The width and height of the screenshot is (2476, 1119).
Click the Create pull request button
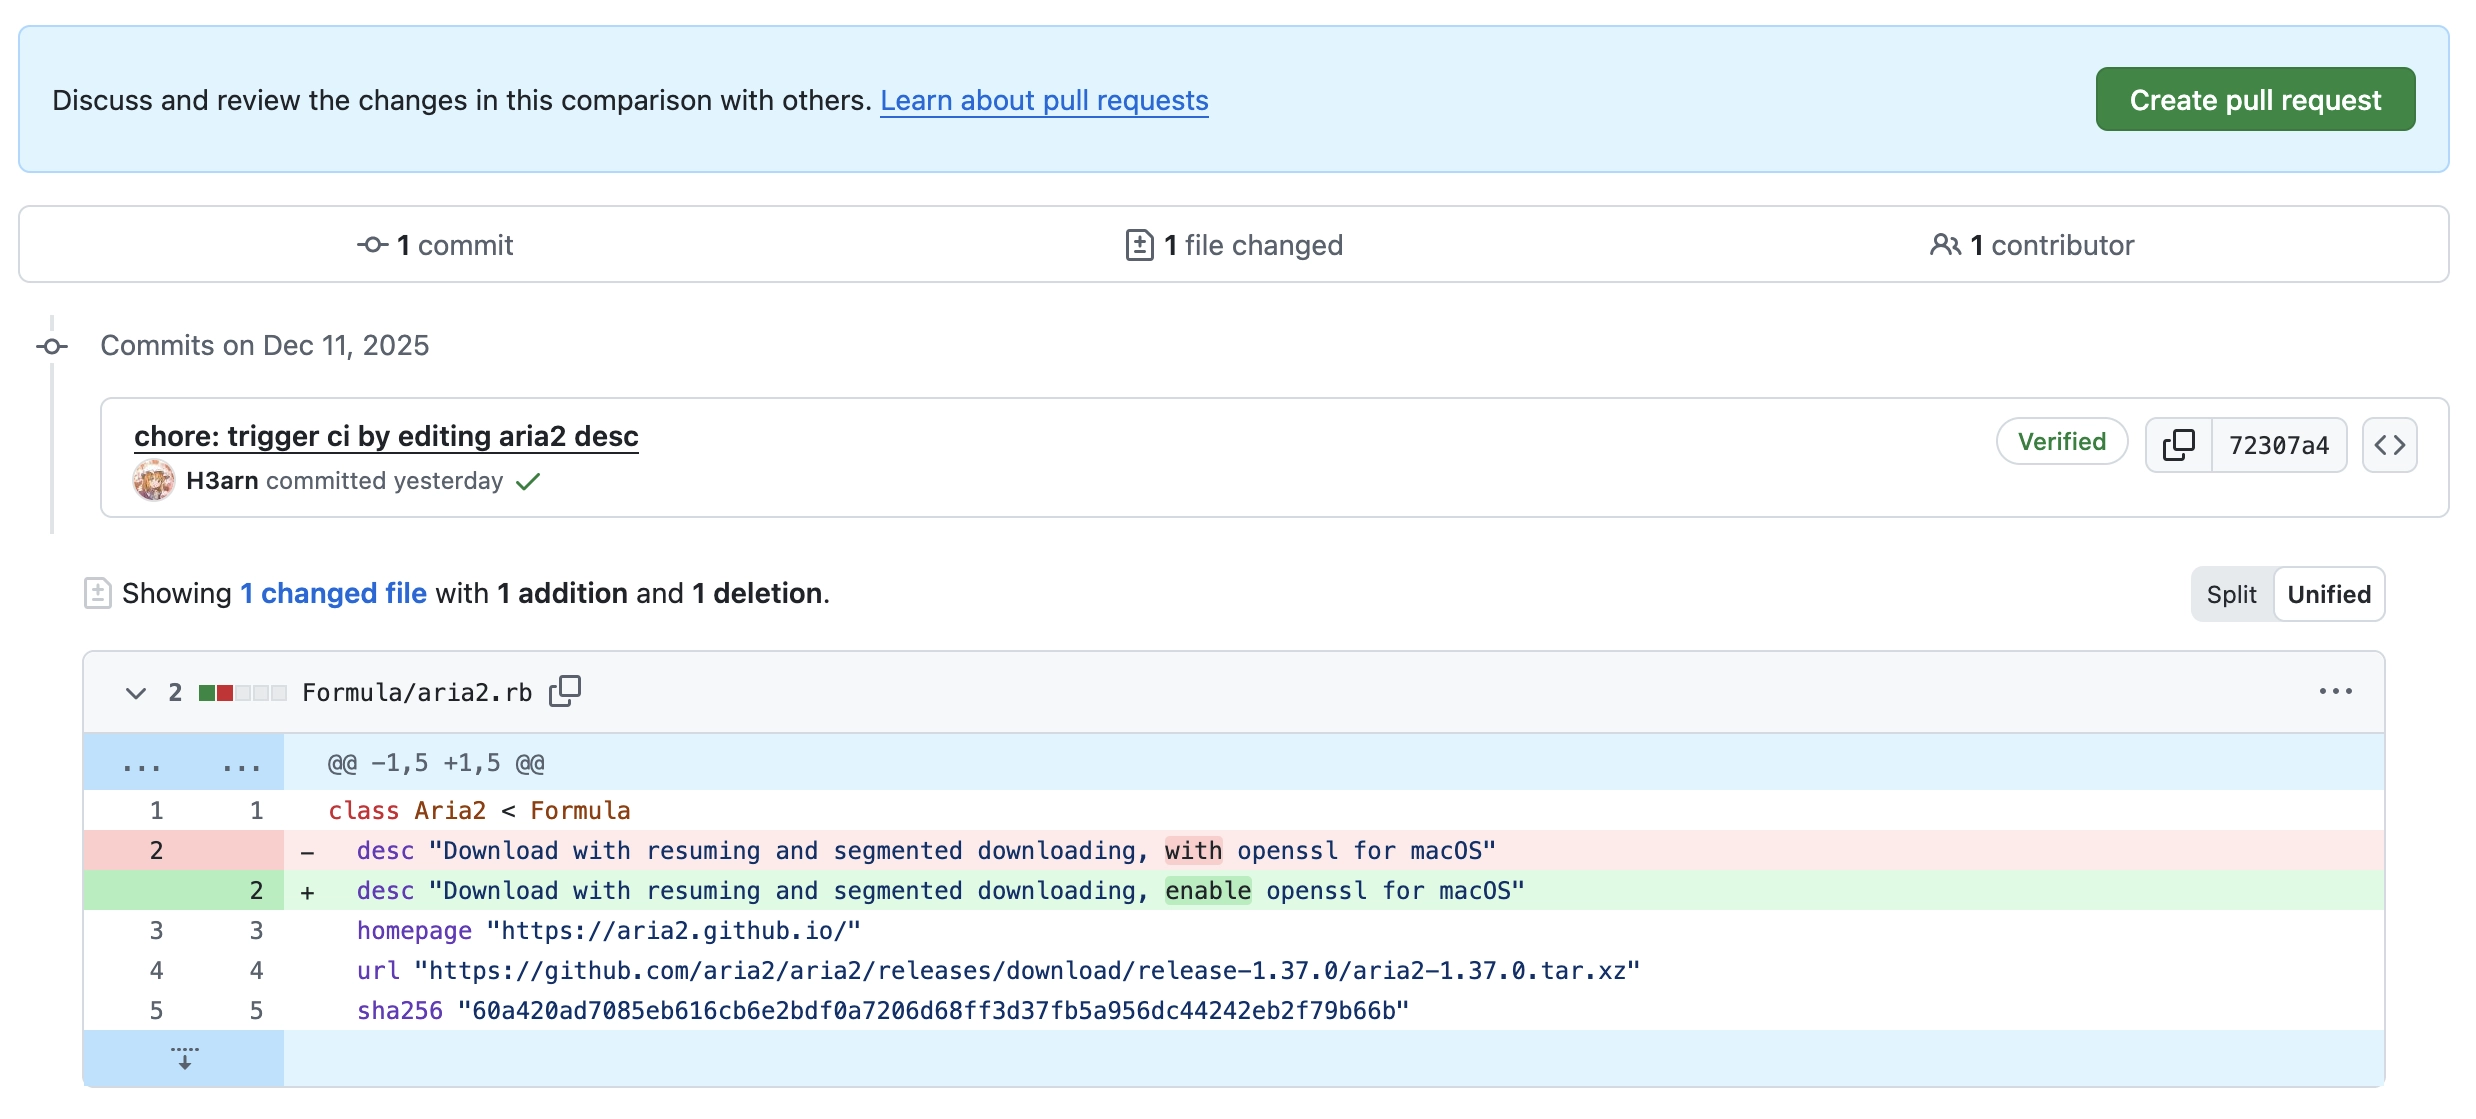(x=2254, y=100)
